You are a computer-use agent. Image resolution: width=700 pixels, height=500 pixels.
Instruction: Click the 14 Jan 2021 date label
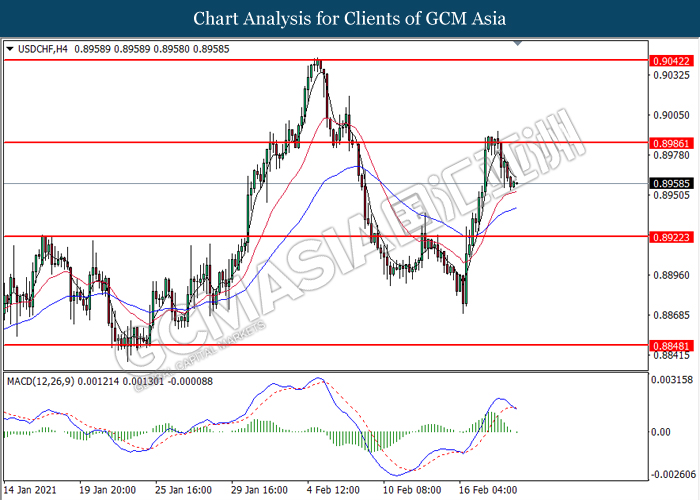tap(32, 491)
